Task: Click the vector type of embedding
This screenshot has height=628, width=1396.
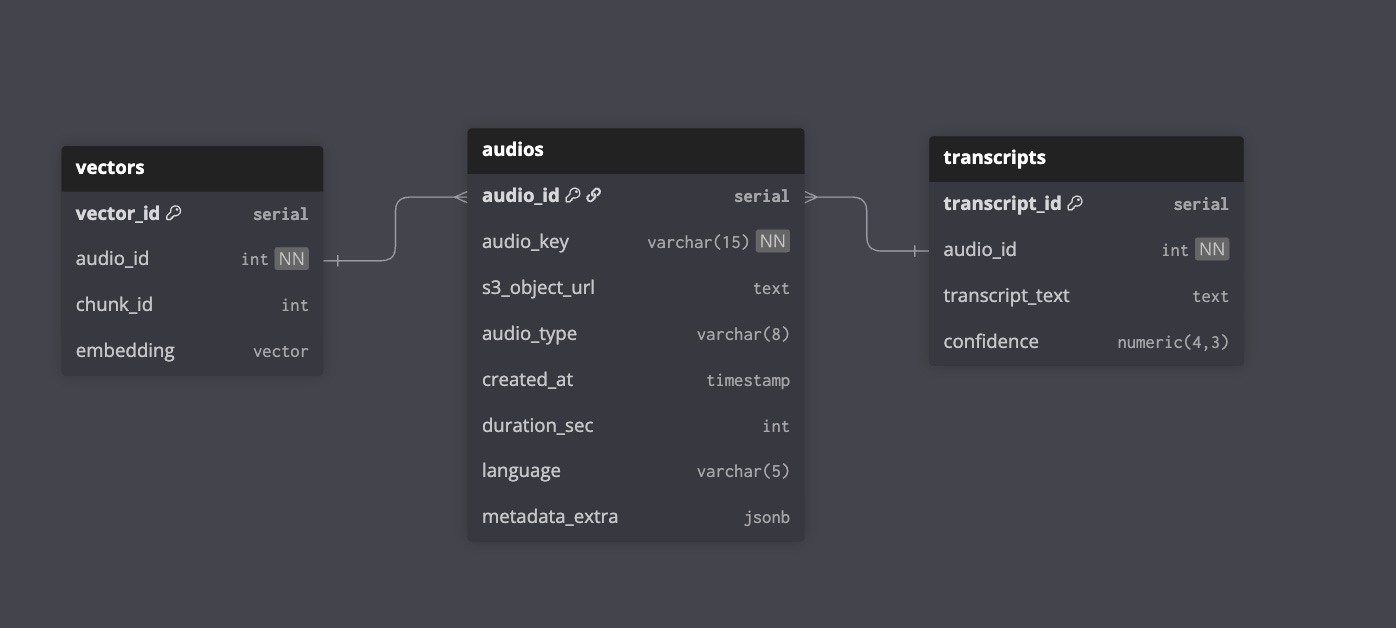Action: click(x=281, y=352)
